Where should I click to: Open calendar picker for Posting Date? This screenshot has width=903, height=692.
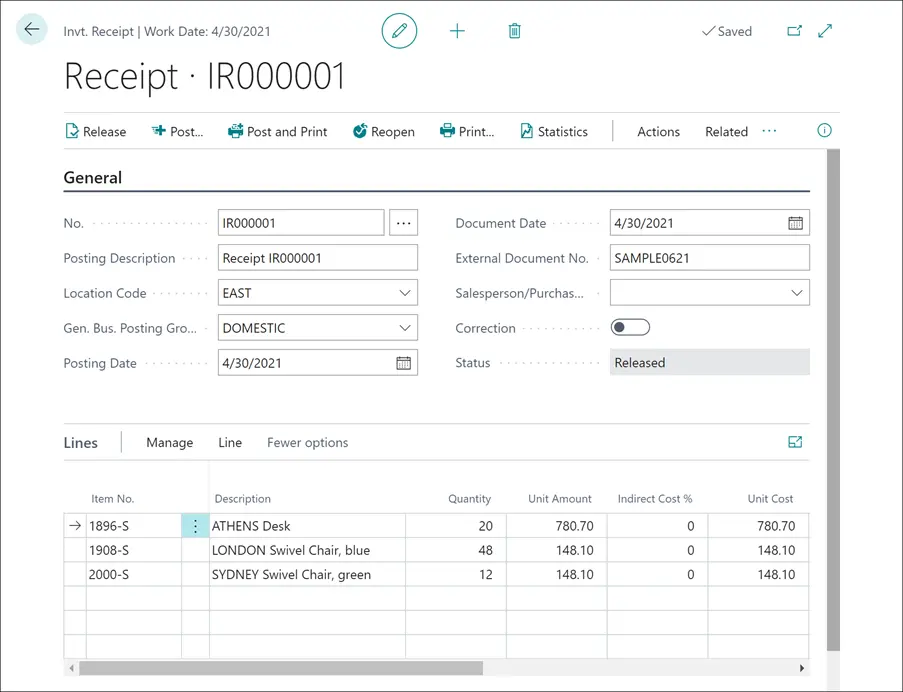(x=403, y=363)
